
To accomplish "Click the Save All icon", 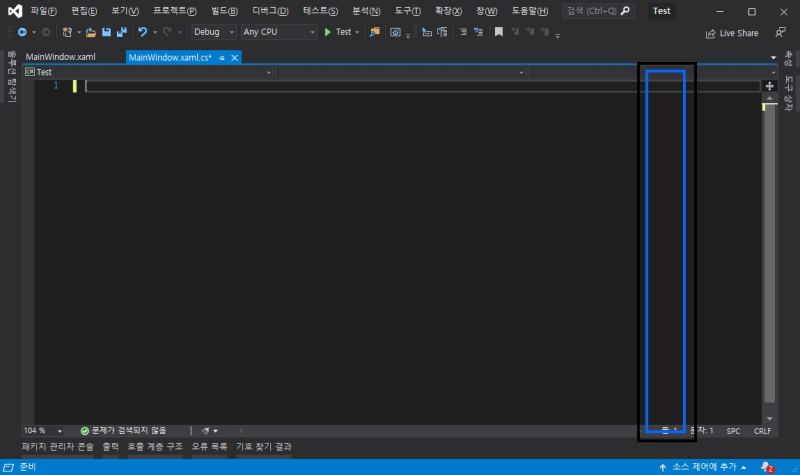I will [x=121, y=32].
